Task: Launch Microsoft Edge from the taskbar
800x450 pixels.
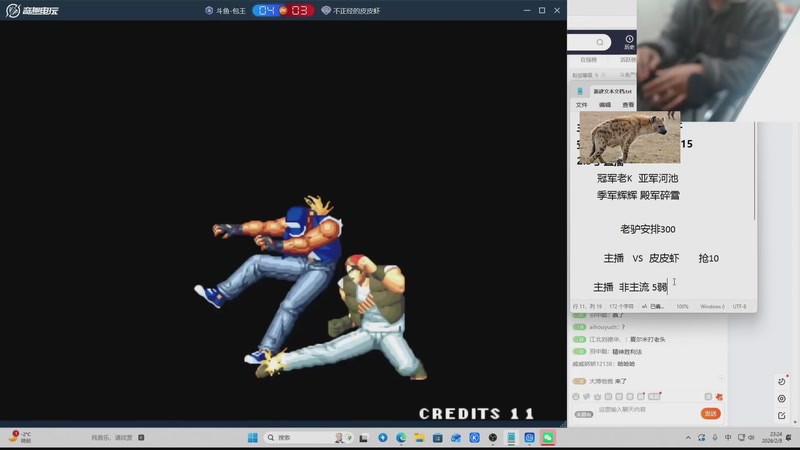Action: (401, 438)
